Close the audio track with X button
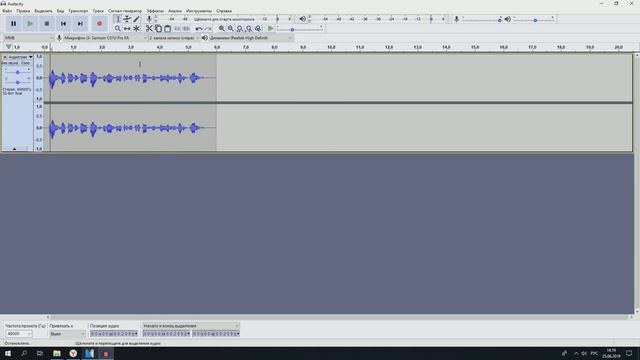The image size is (640, 360). [5, 57]
